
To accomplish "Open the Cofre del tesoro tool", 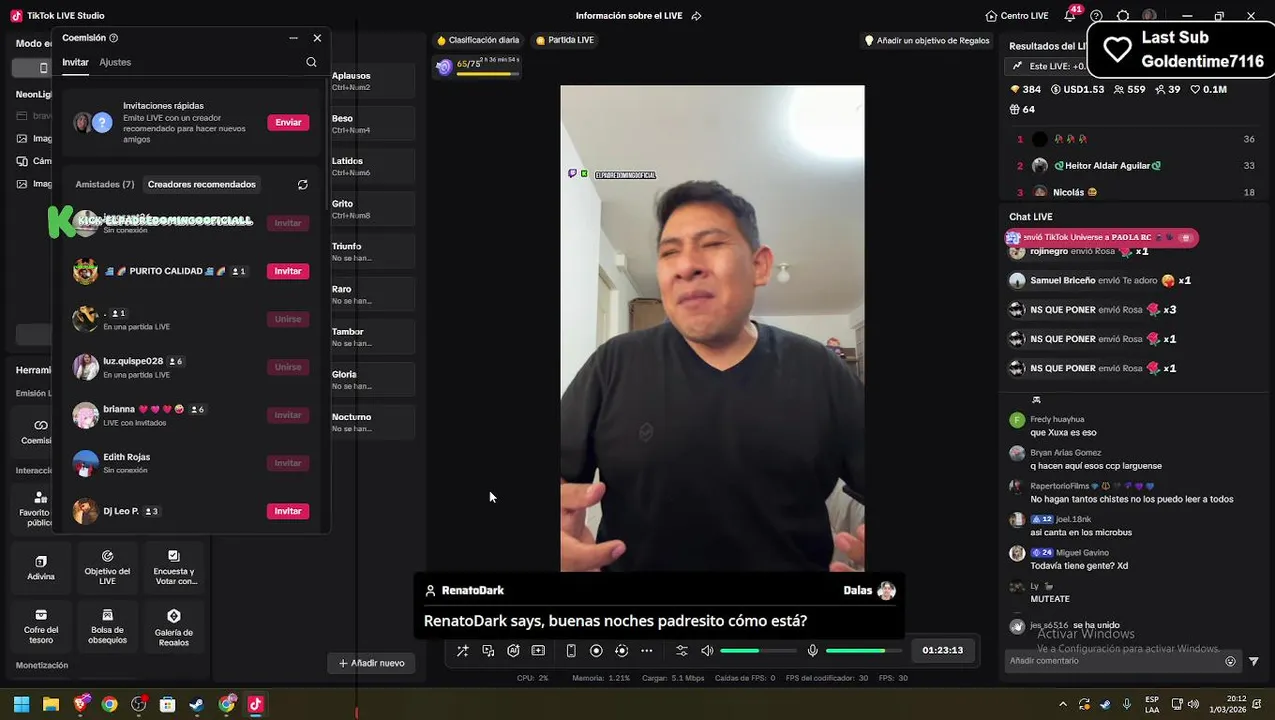I will point(41,626).
